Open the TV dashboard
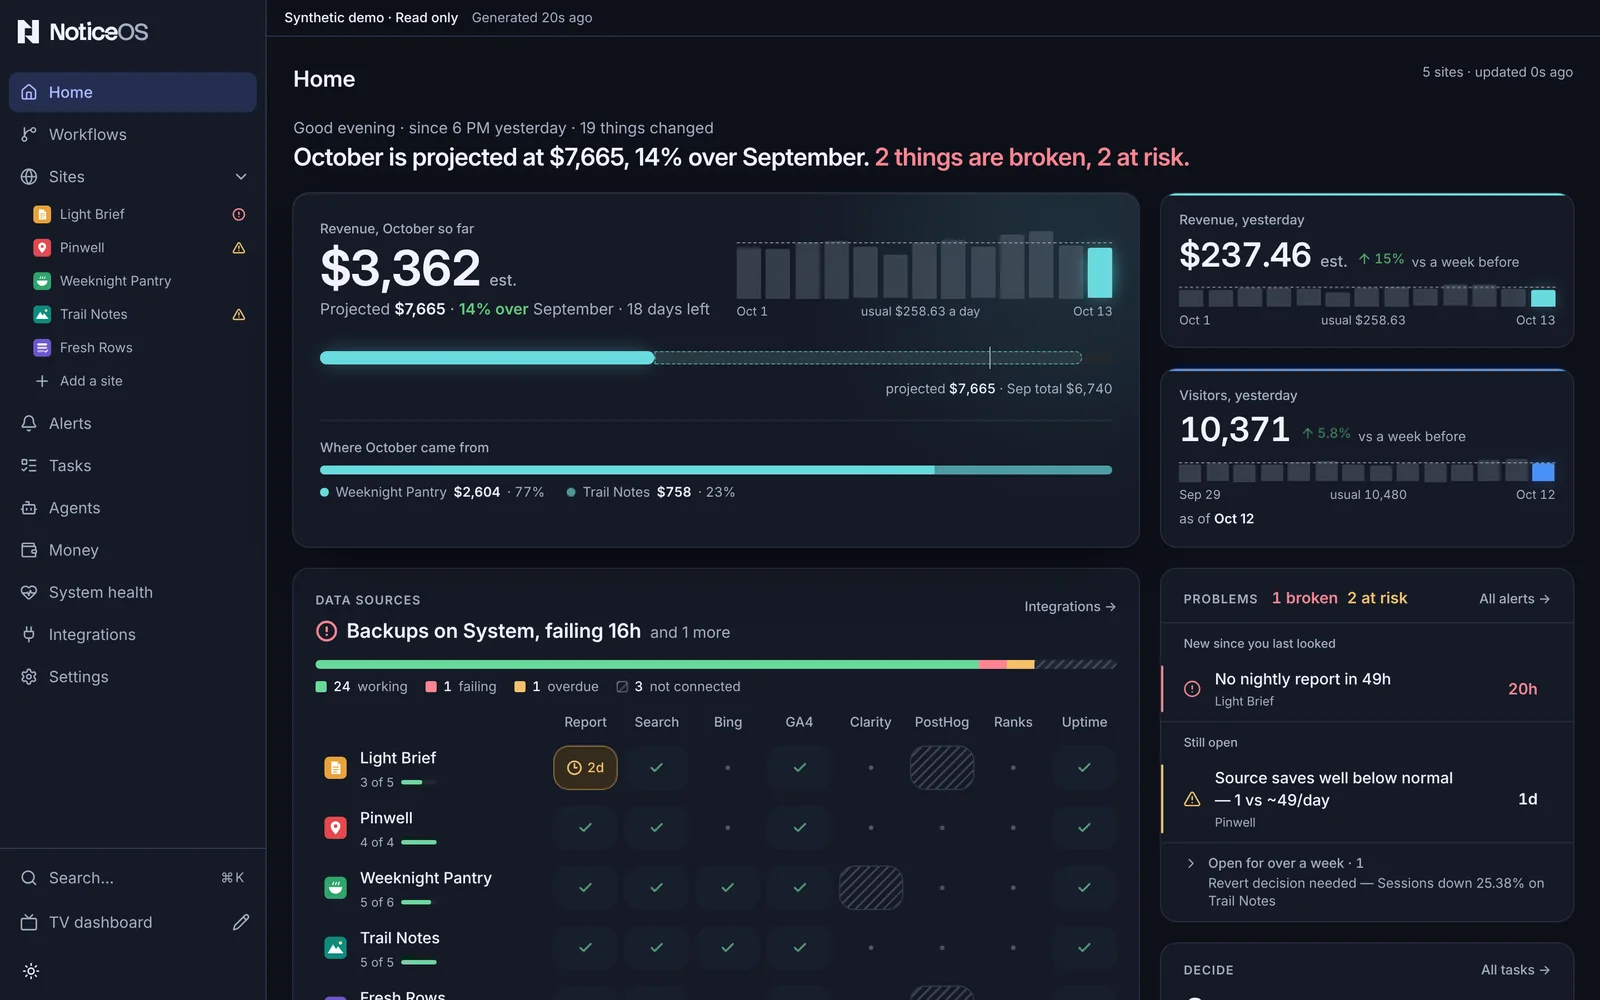This screenshot has width=1600, height=1000. click(100, 922)
